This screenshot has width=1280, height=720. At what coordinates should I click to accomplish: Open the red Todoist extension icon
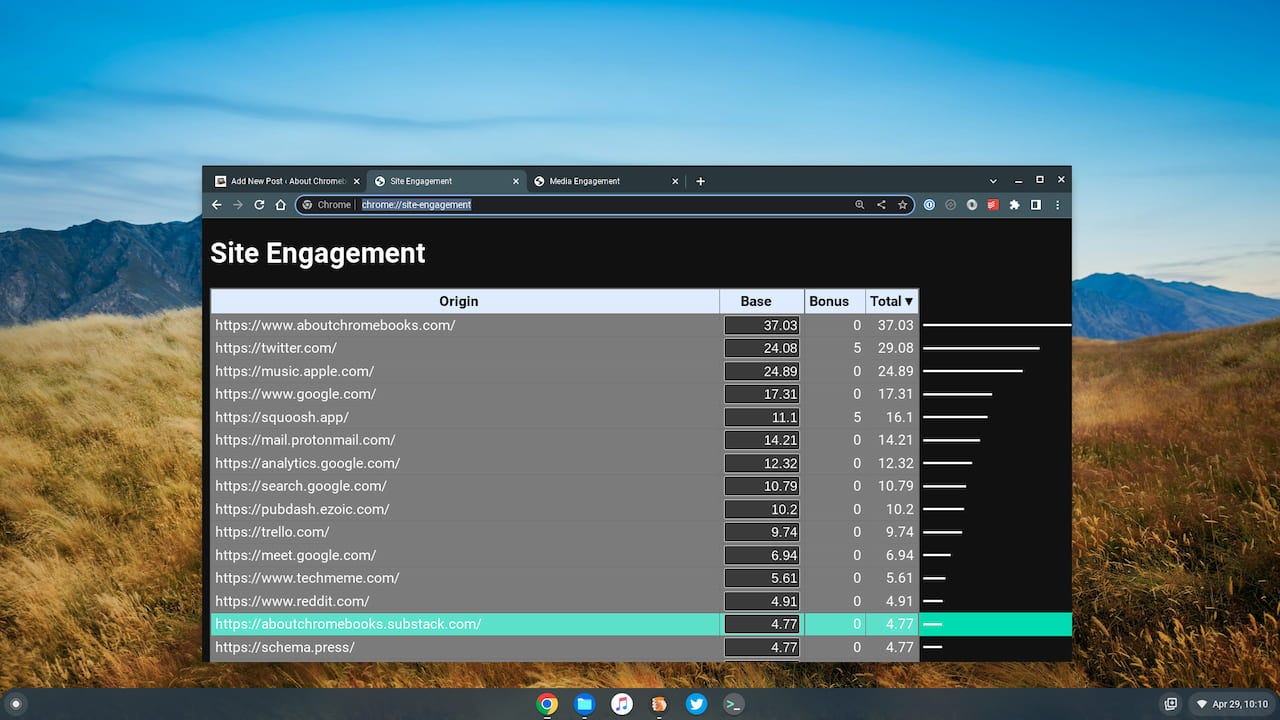(993, 205)
